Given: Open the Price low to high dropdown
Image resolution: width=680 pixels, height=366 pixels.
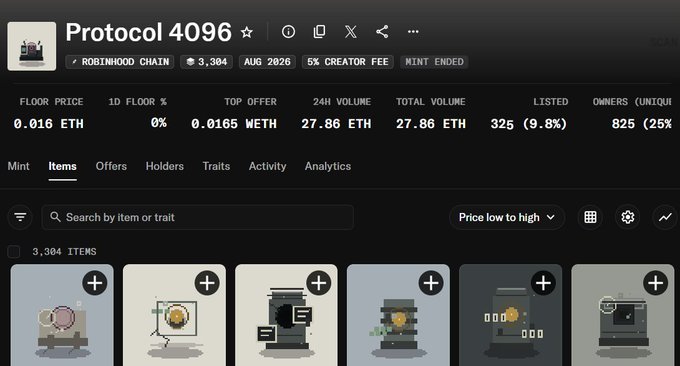Looking at the screenshot, I should [x=507, y=217].
